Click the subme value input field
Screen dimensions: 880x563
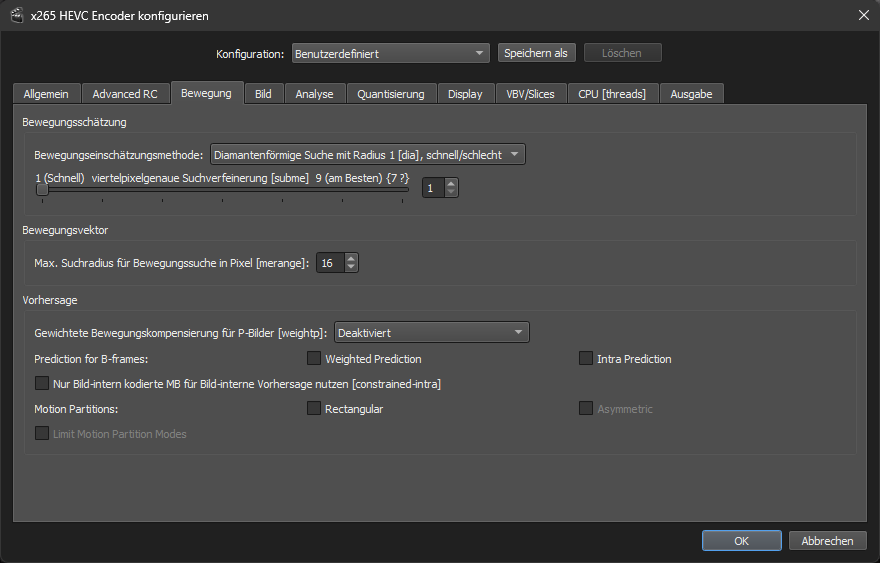coord(433,187)
